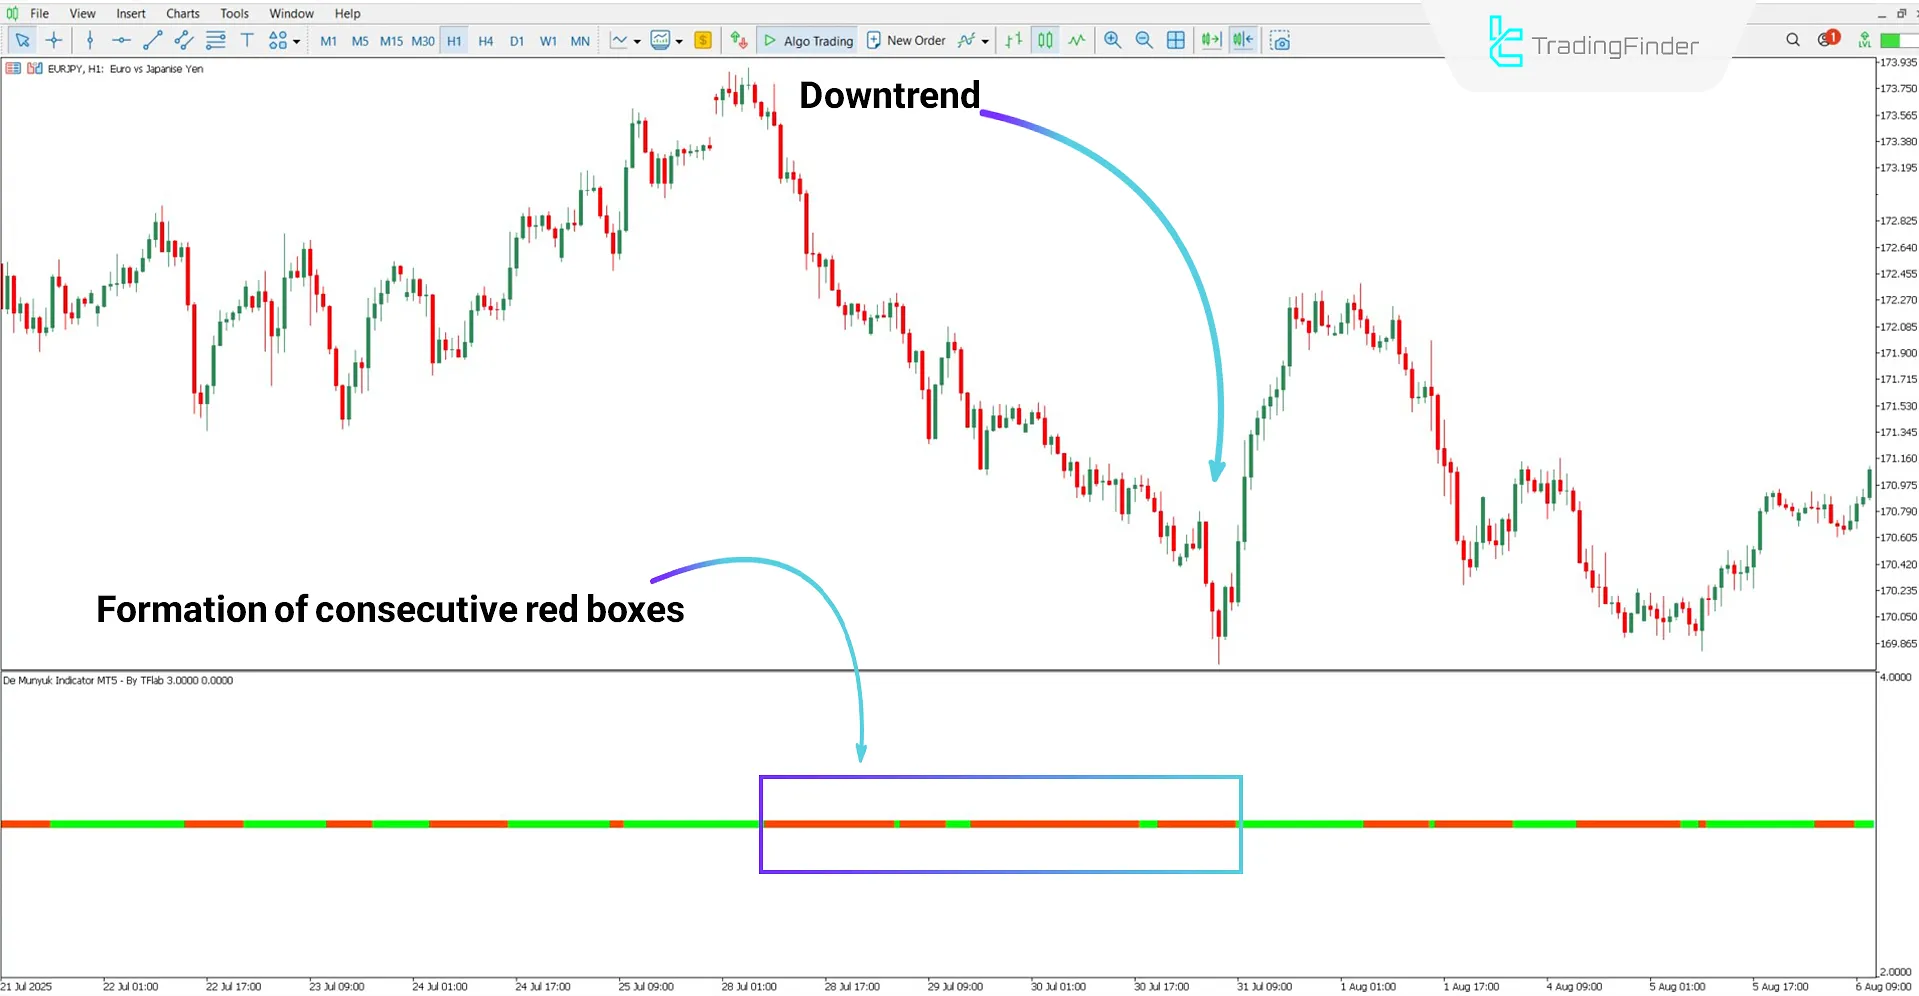This screenshot has width=1919, height=996.
Task: Select the crosshair cursor tool
Action: click(54, 40)
